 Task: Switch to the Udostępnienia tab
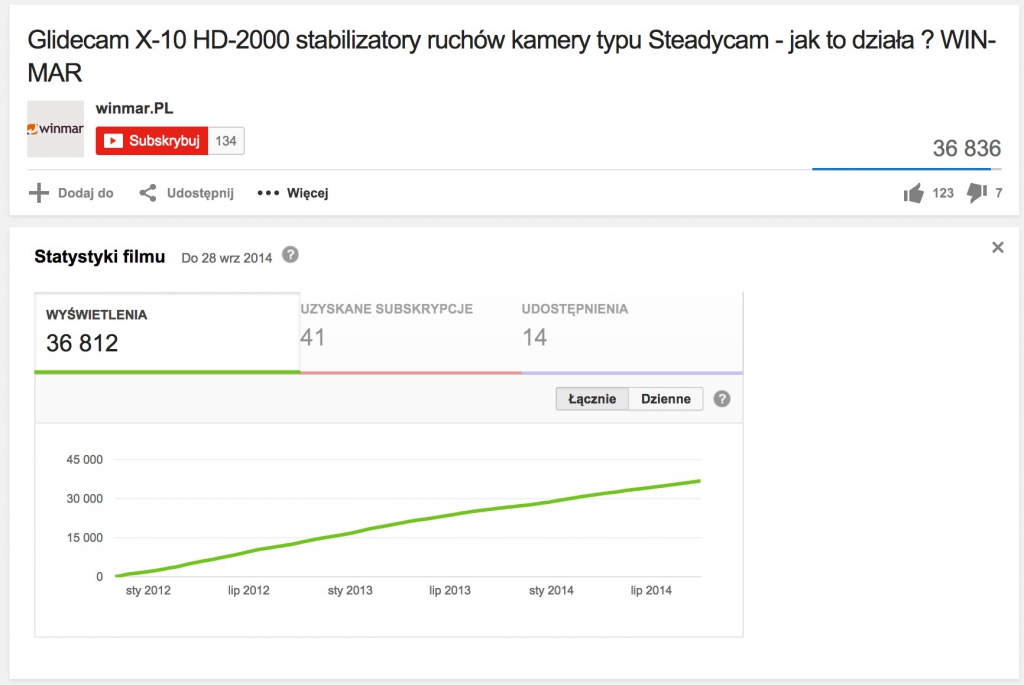point(632,330)
